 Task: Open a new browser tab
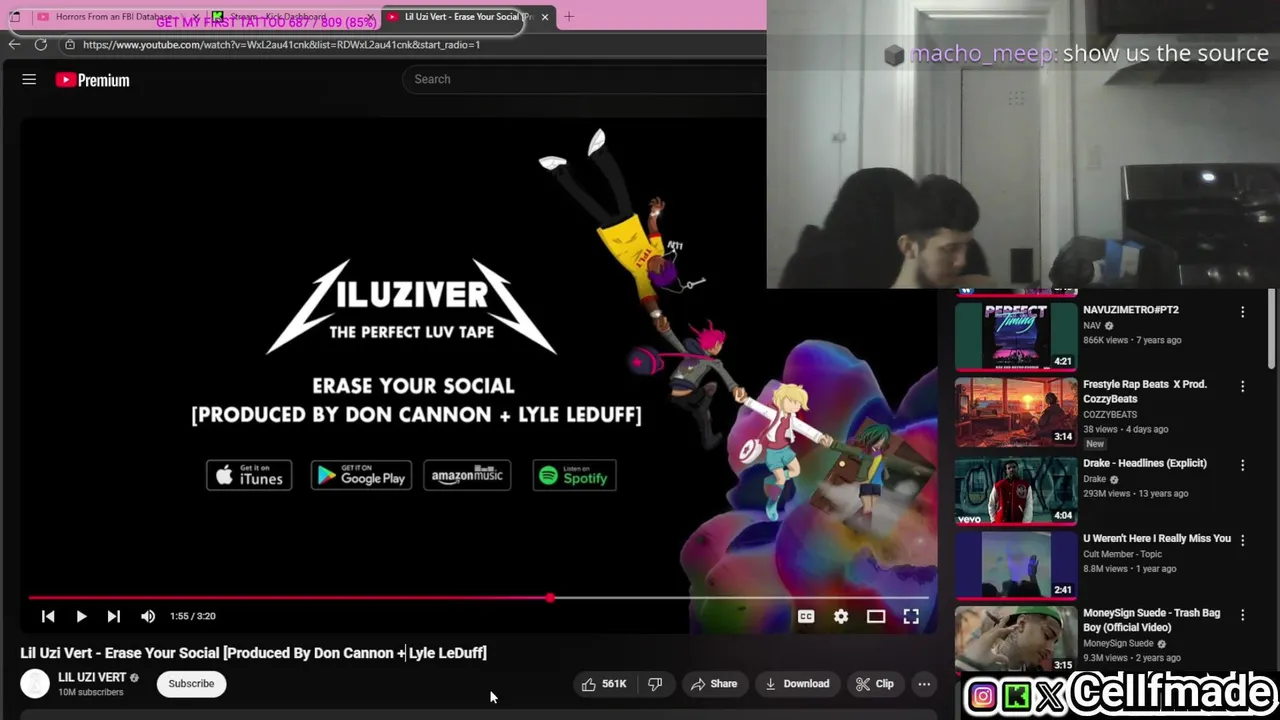(x=568, y=17)
